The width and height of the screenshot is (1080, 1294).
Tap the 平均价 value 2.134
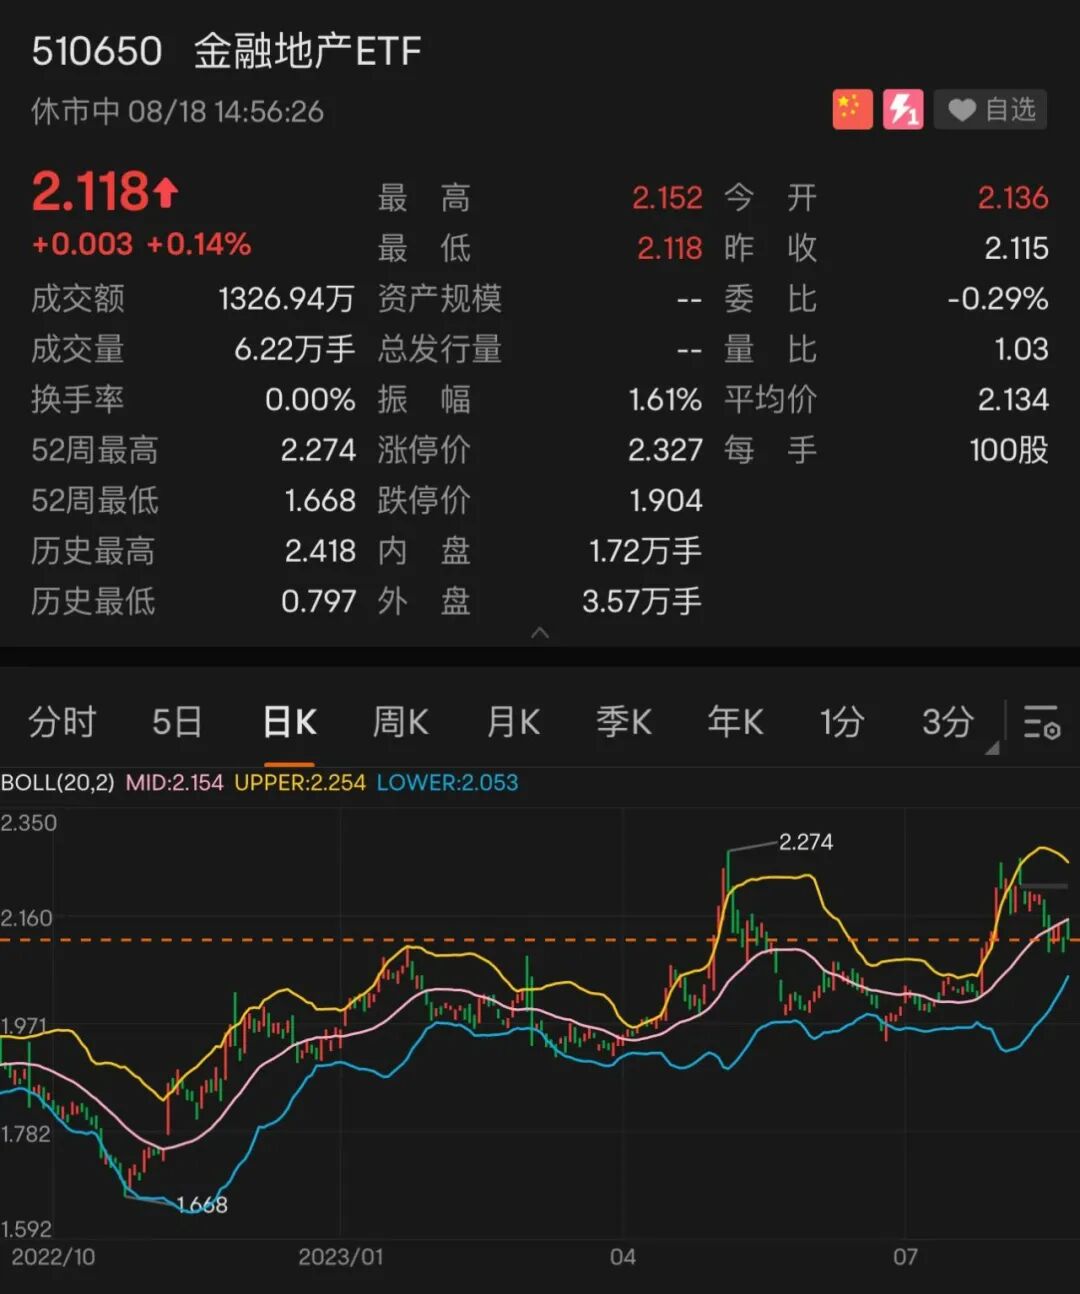pyautogui.click(x=1013, y=400)
